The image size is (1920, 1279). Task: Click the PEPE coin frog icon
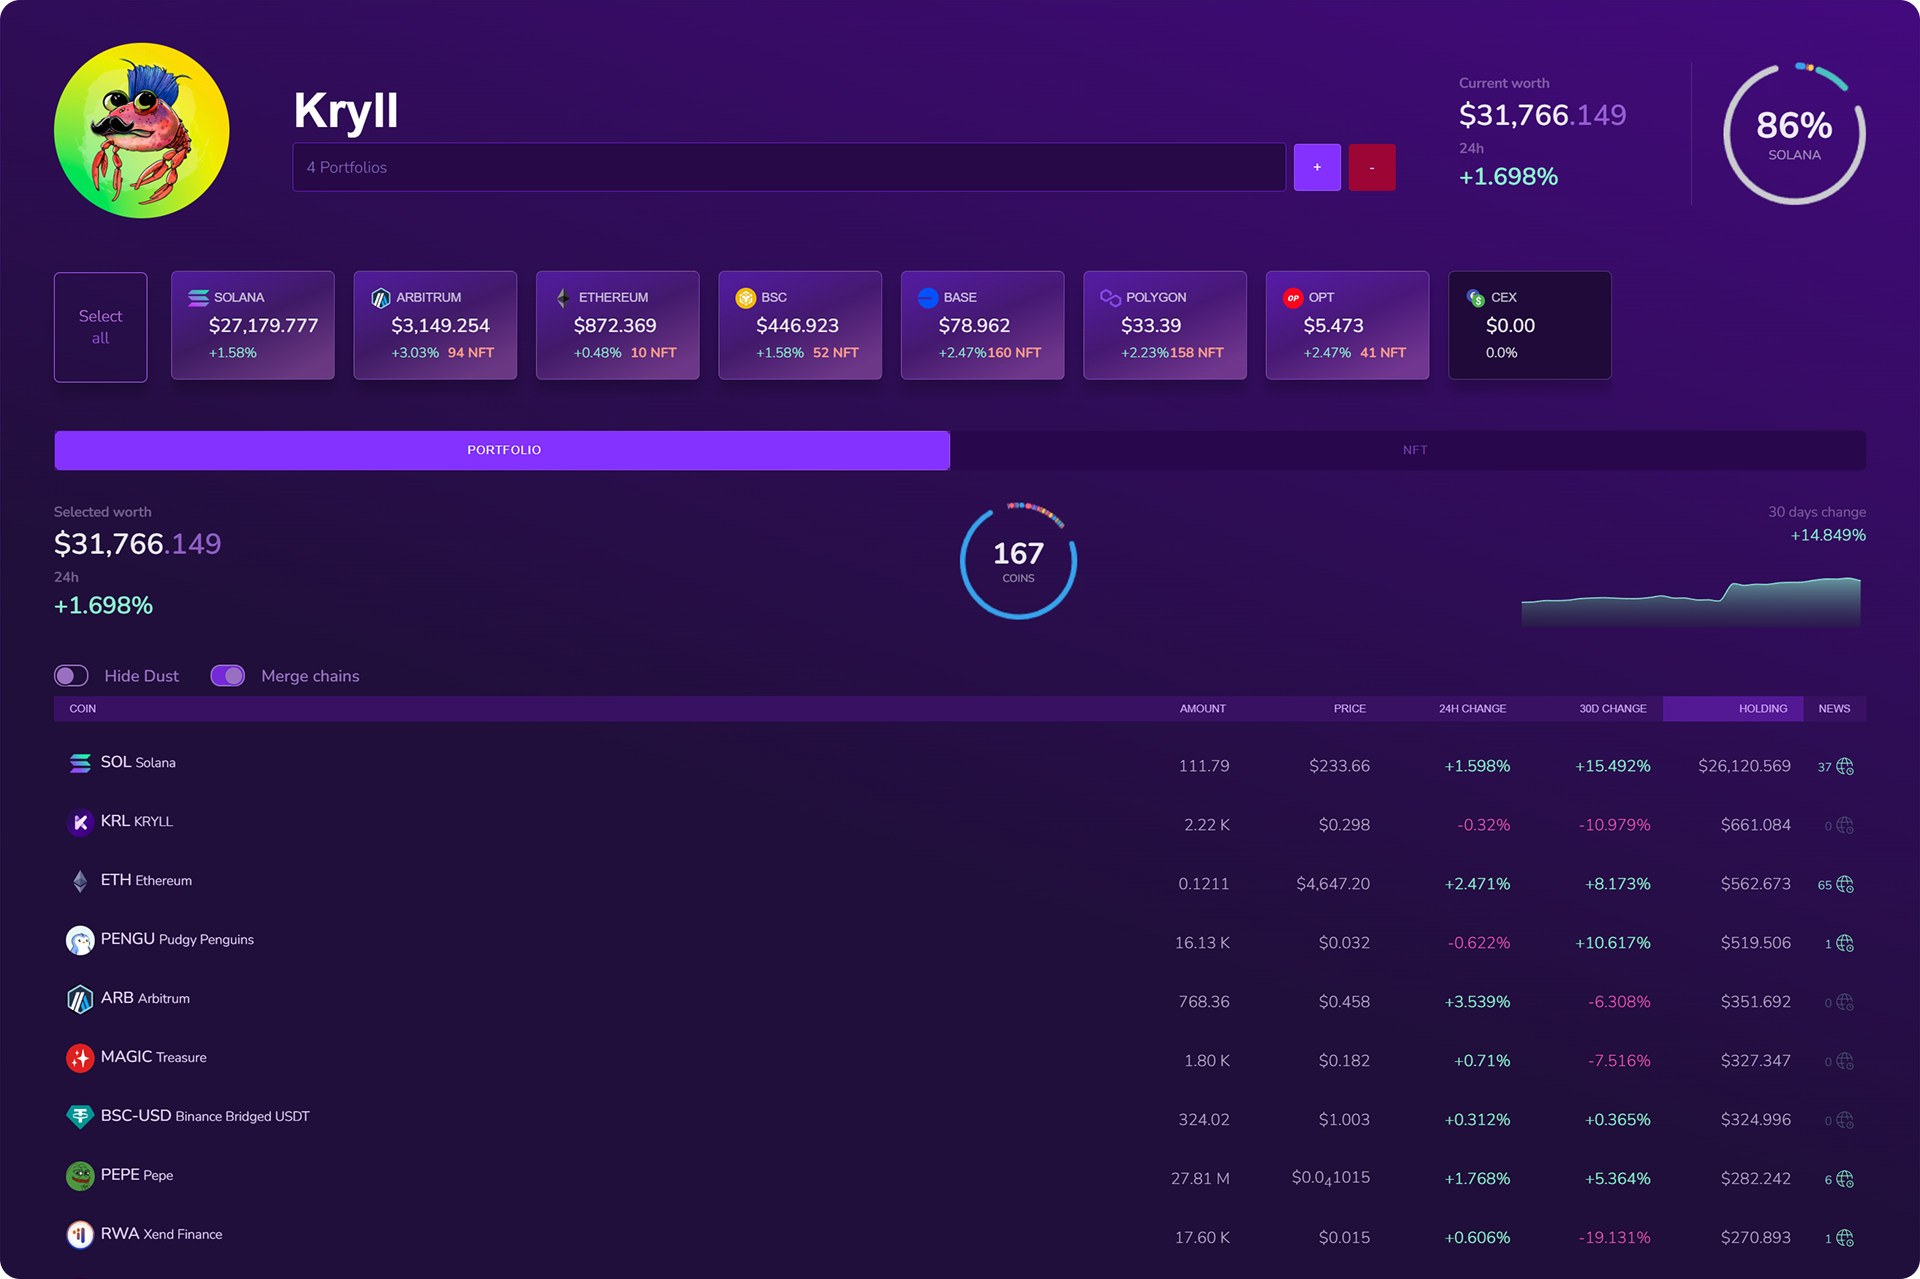pyautogui.click(x=80, y=1176)
